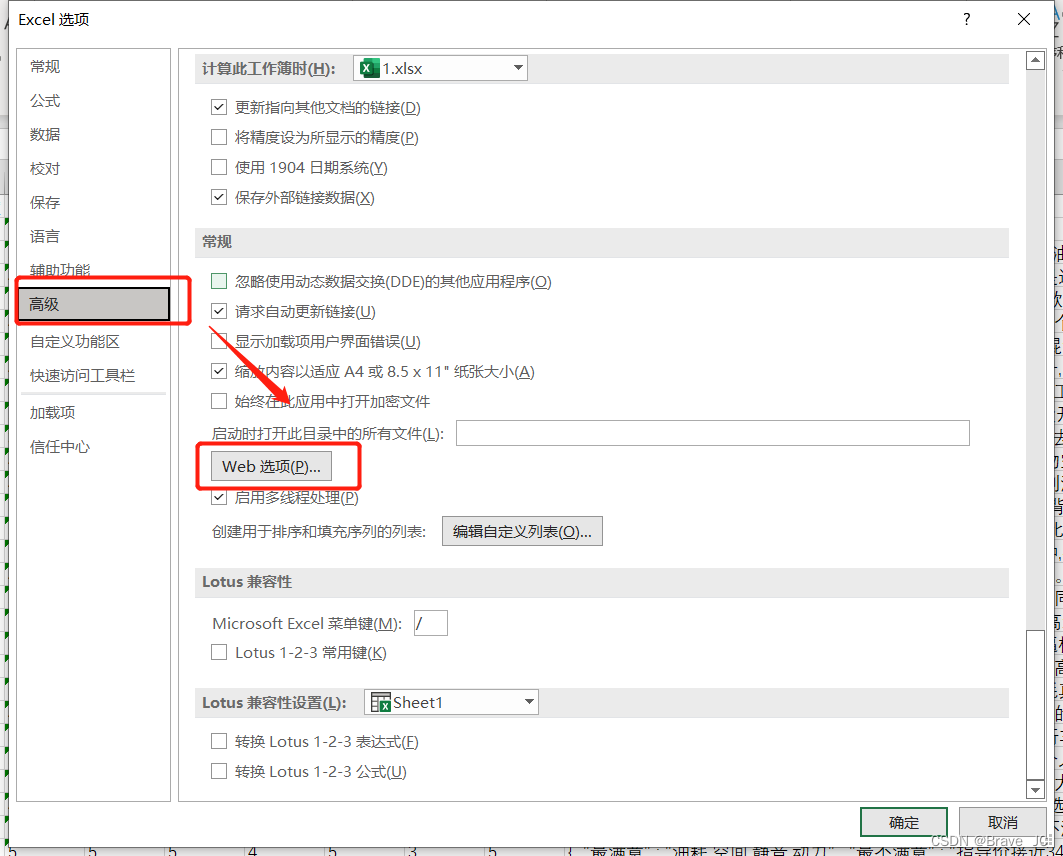Open the 加载项 category

pos(52,412)
